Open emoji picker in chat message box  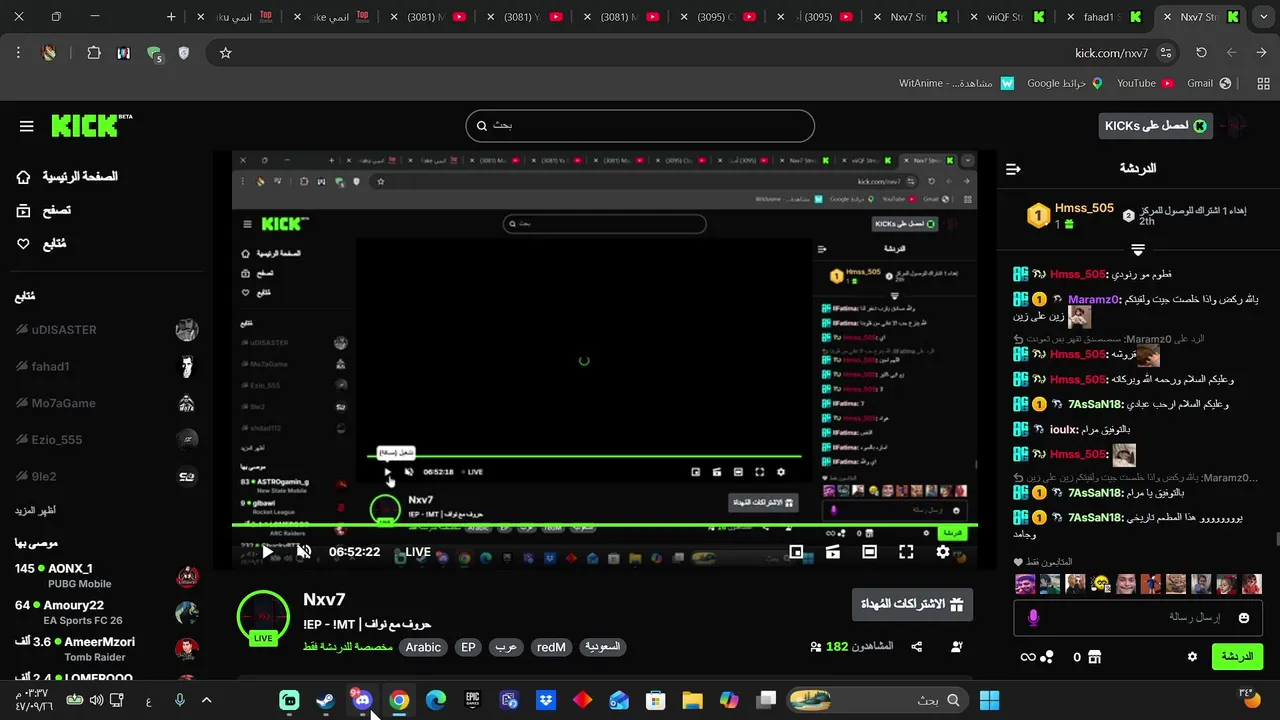coord(1244,618)
